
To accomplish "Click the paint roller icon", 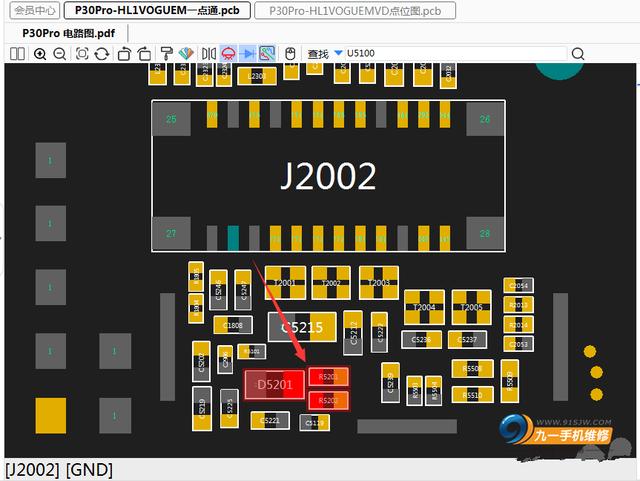I will pyautogui.click(x=167, y=53).
